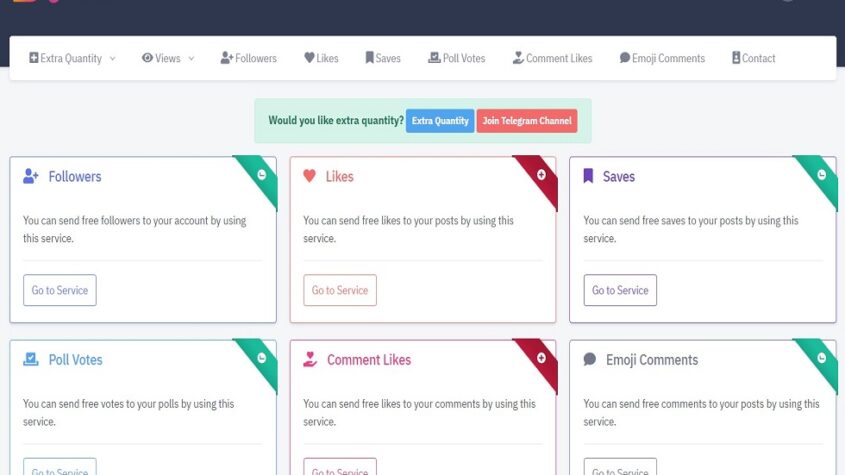Click the Followers card person-plus icon
This screenshot has height=475, width=845.
point(31,176)
